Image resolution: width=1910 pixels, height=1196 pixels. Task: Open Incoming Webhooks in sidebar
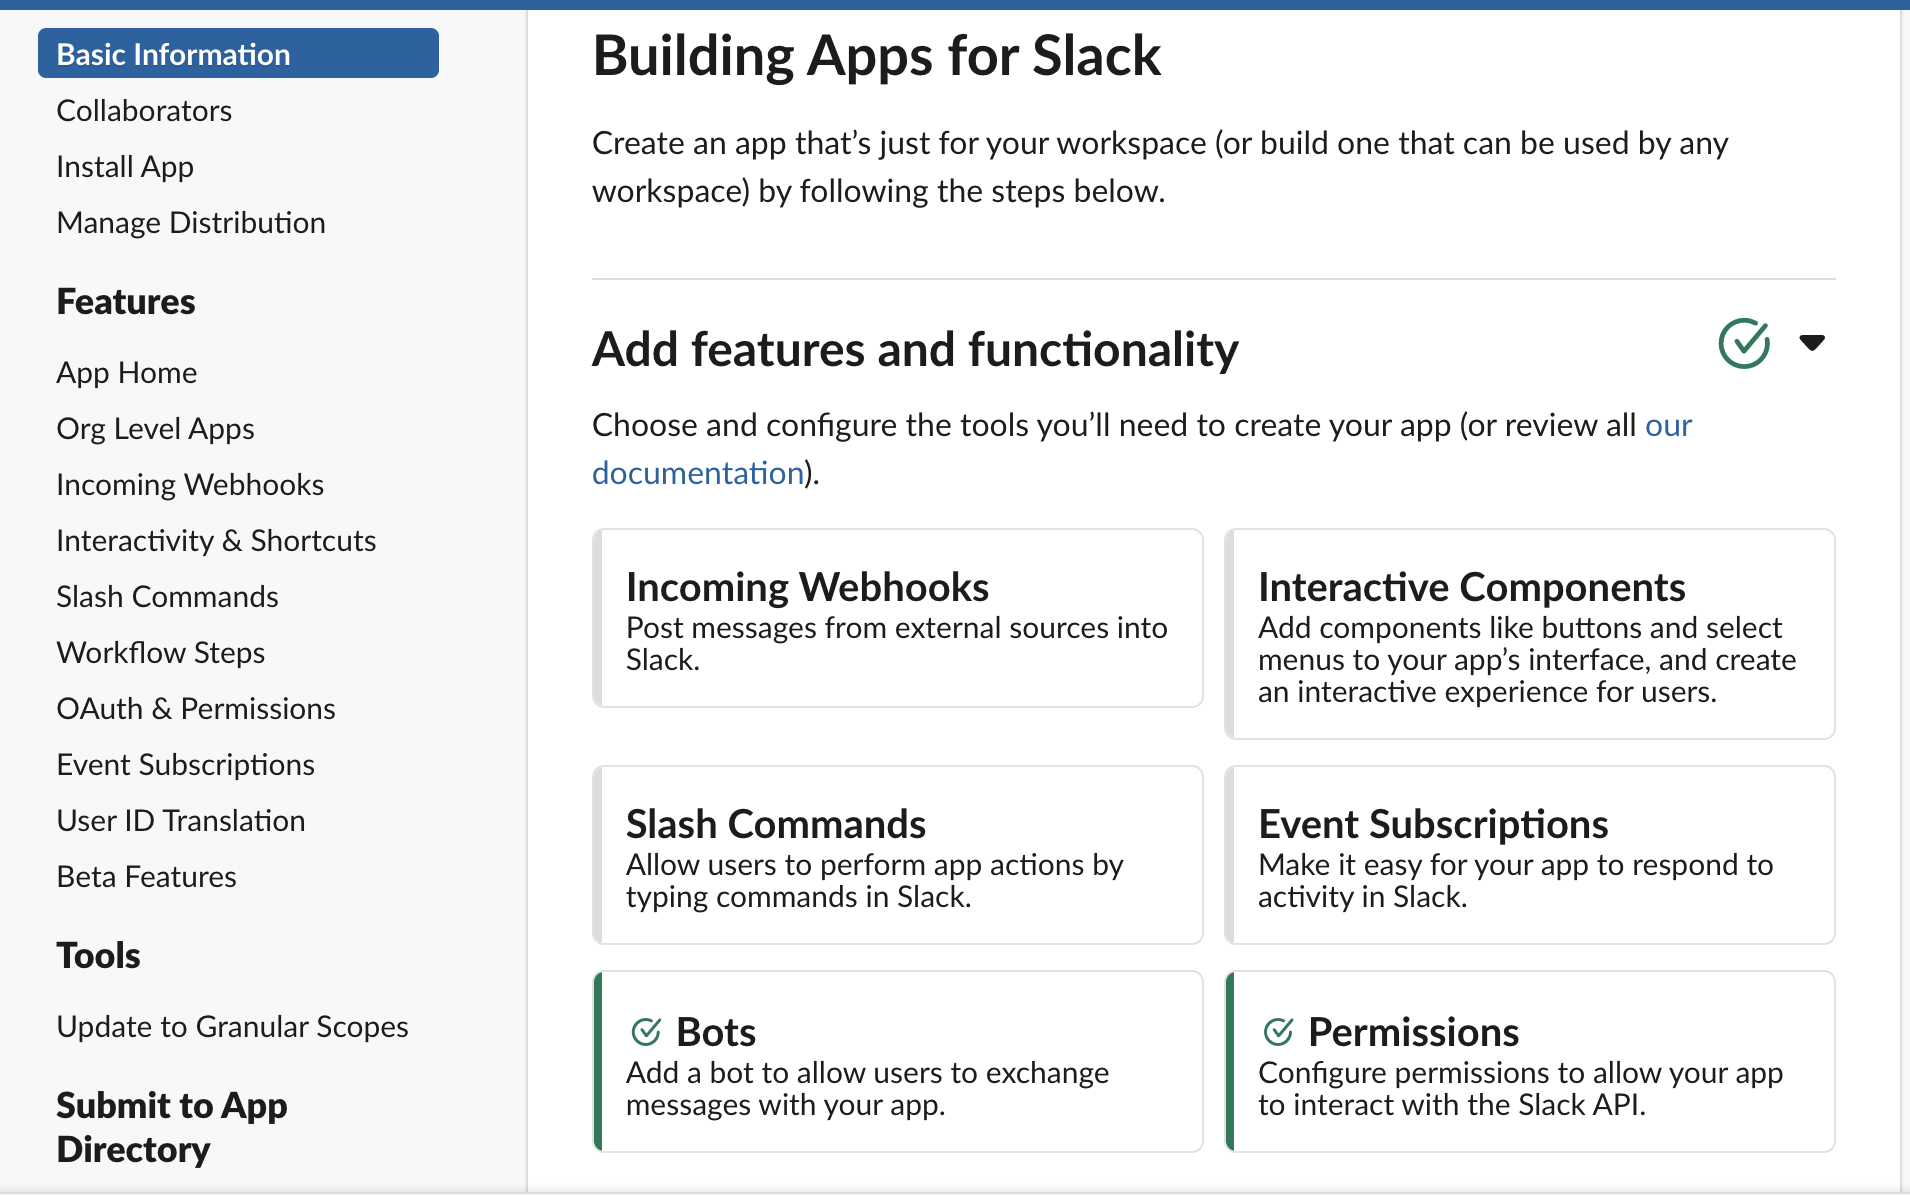(x=190, y=484)
